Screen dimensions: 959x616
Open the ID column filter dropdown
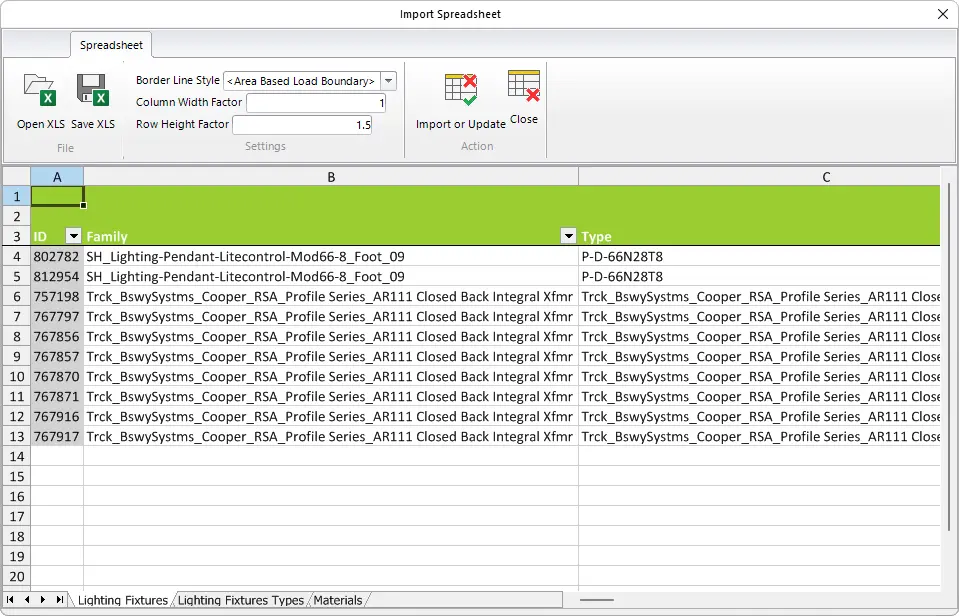pos(72,236)
